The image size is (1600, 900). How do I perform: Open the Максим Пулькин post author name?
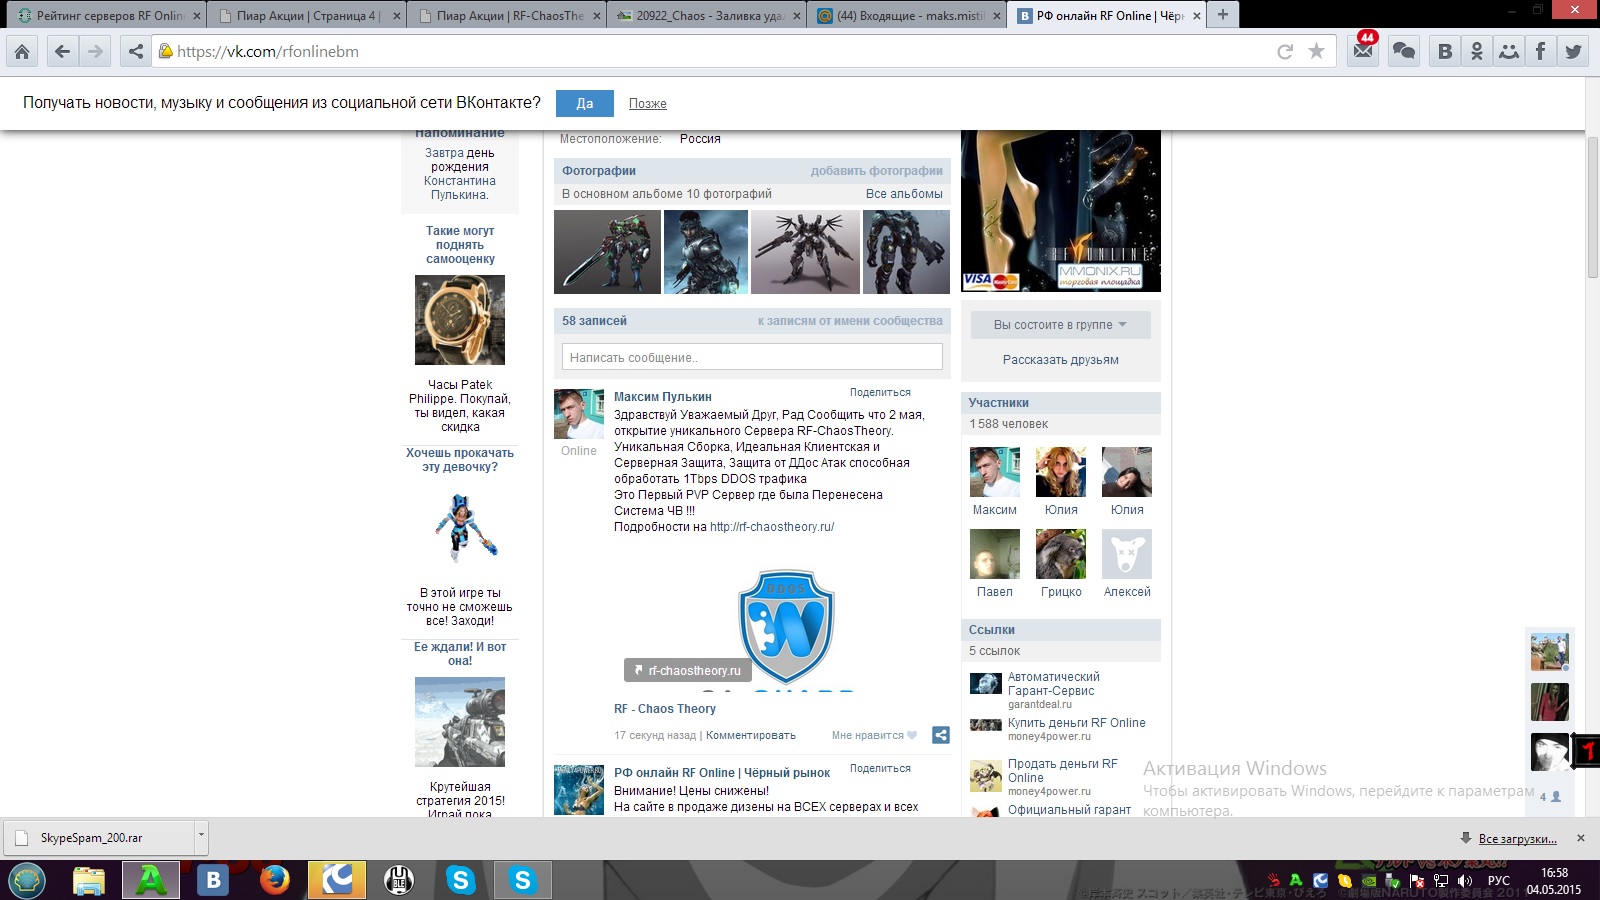click(x=663, y=397)
